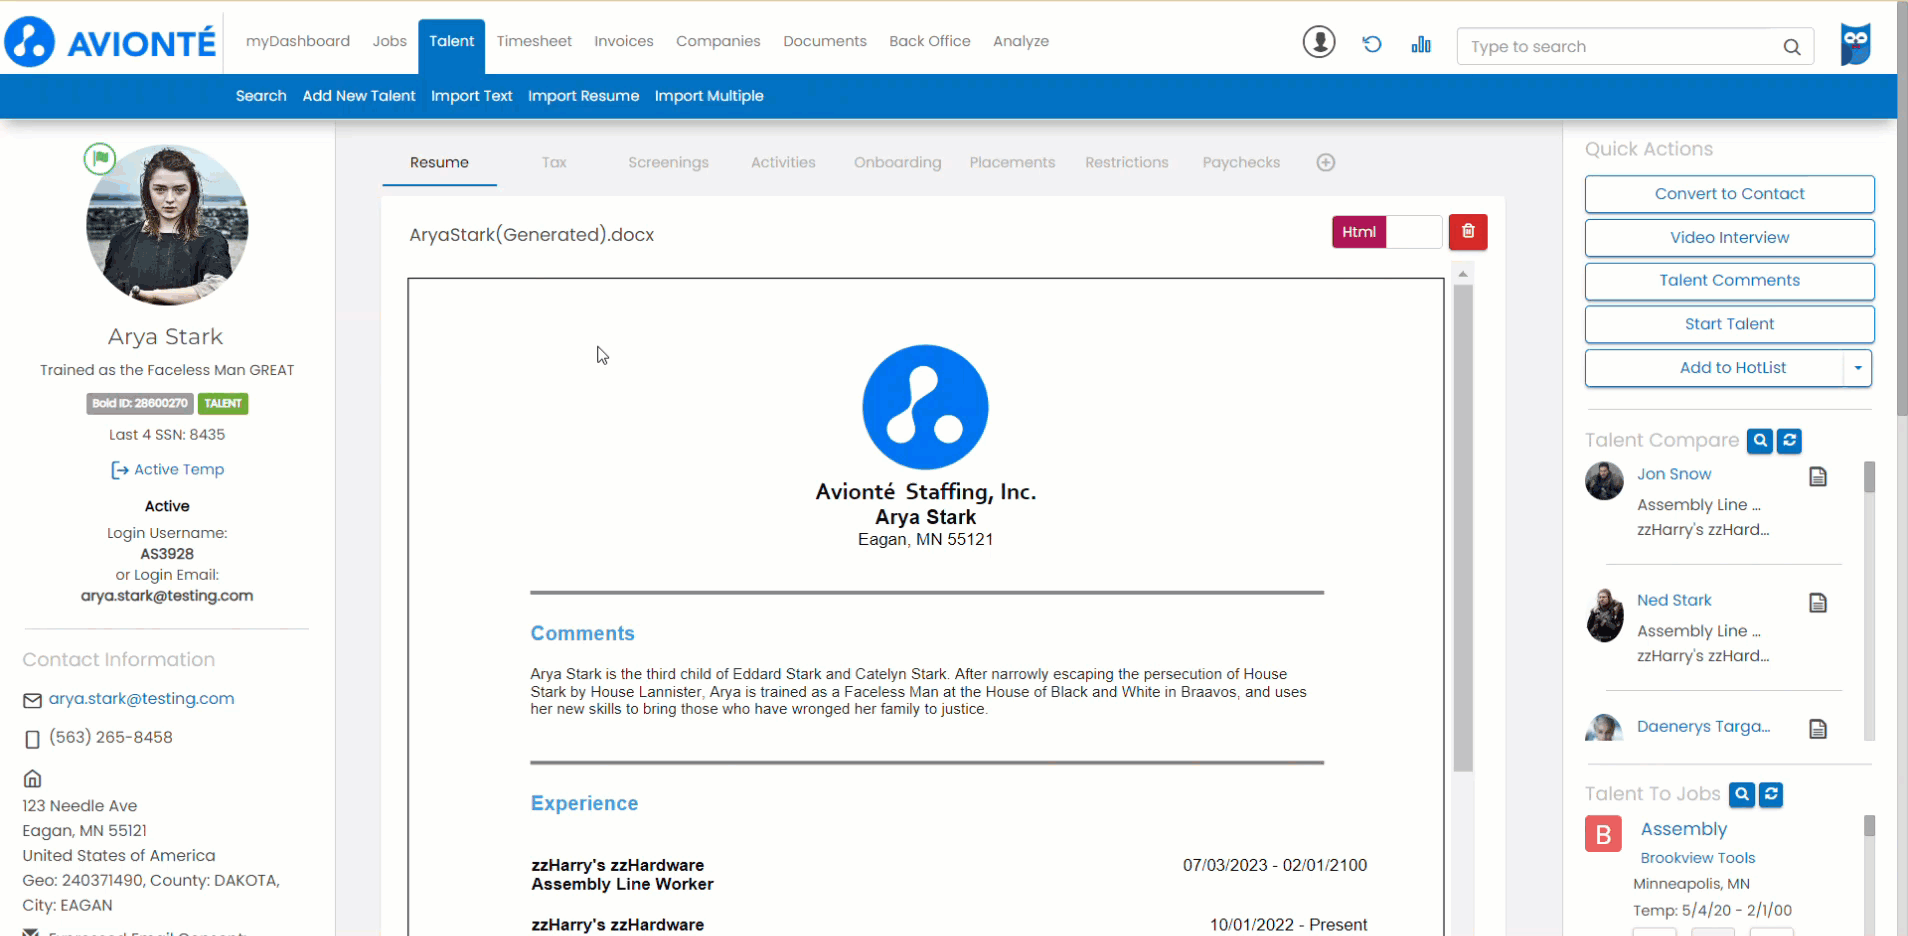1908x936 pixels.
Task: Open the arya.stark@testing.com contact link
Action: (x=141, y=699)
